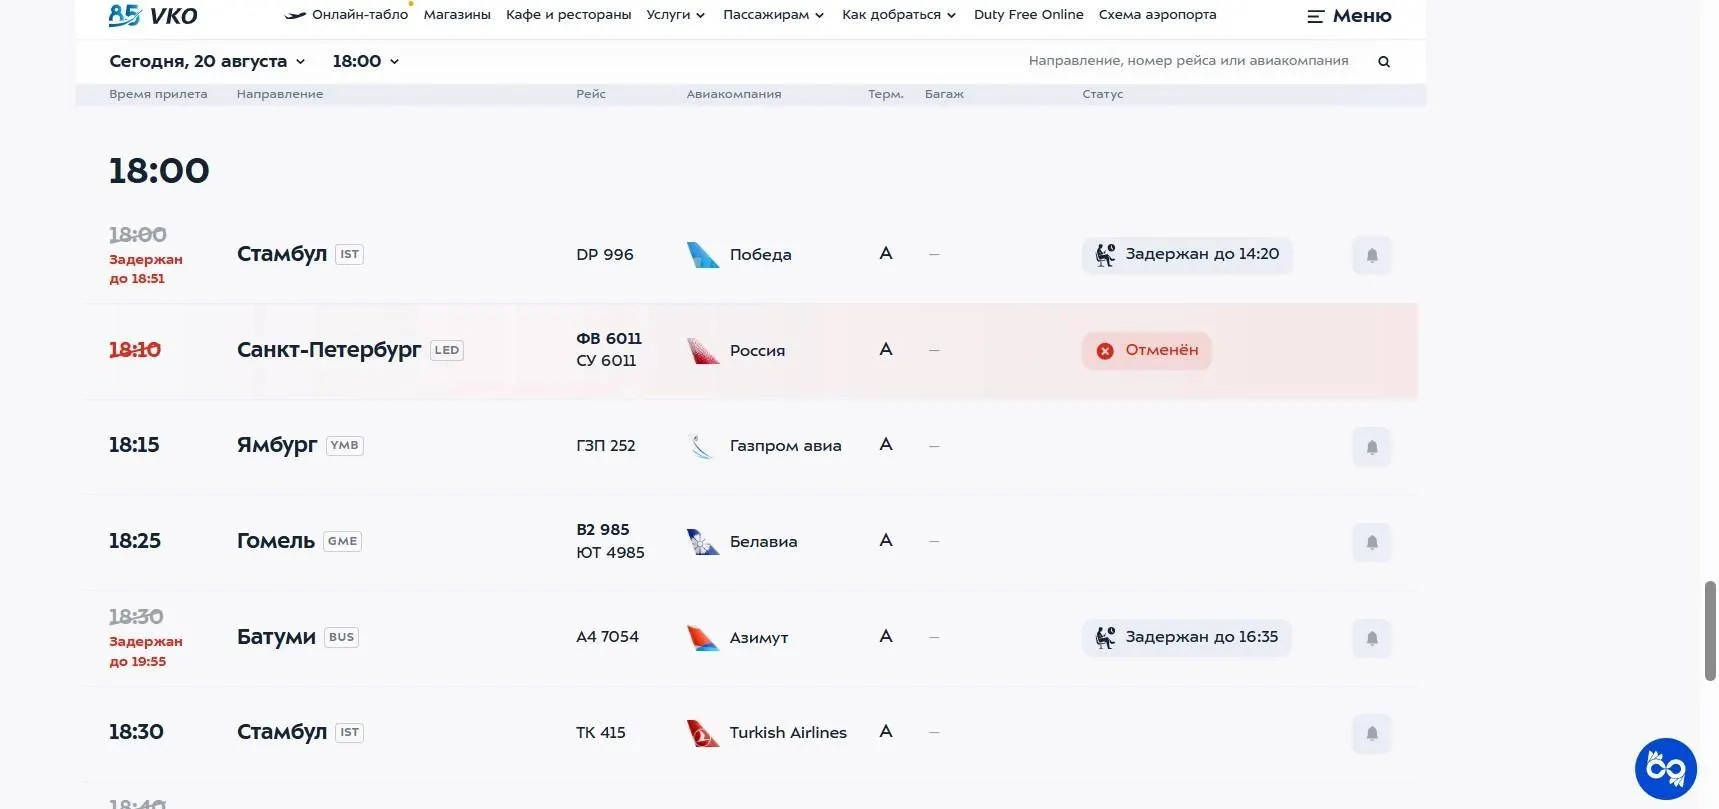This screenshot has height=809, width=1719.
Task: Click the GME airport code tag
Action: pos(342,542)
